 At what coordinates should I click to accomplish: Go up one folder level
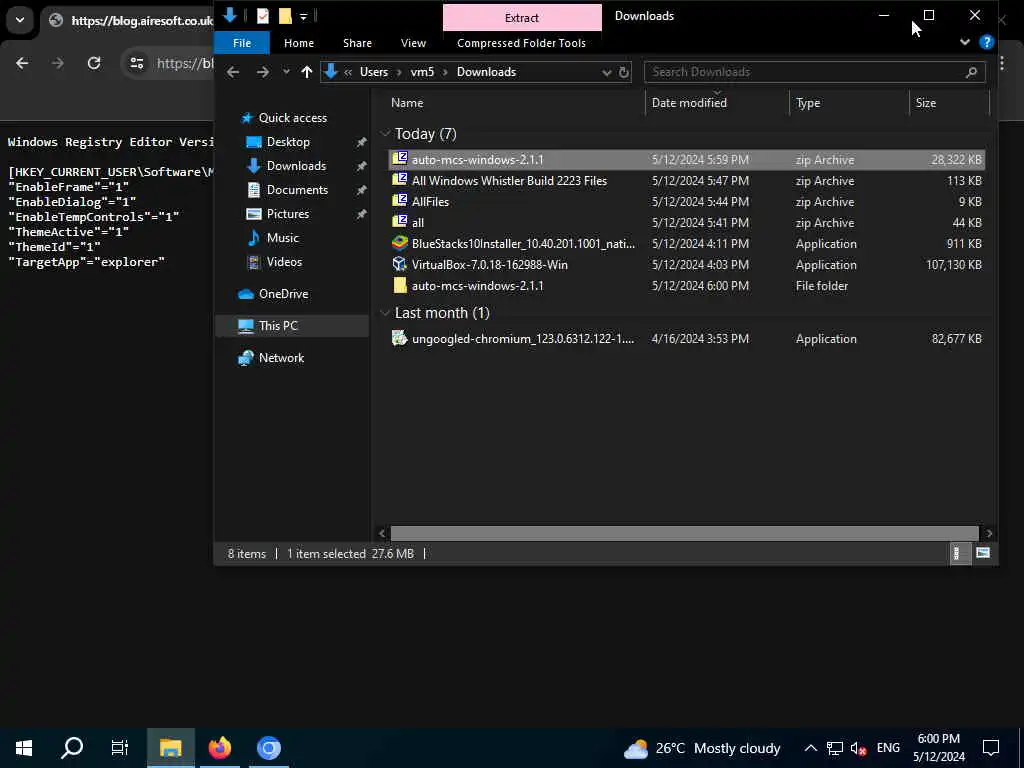point(306,72)
